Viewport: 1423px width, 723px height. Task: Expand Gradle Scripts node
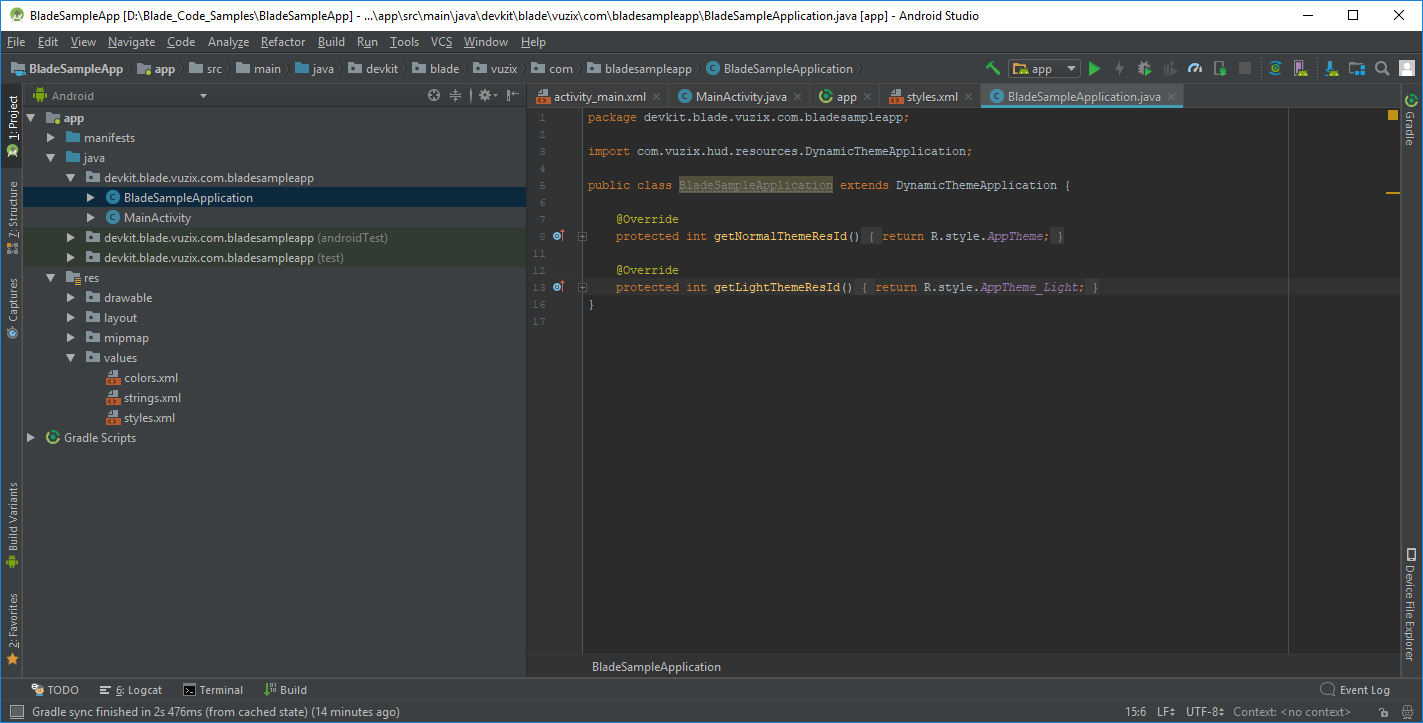pyautogui.click(x=31, y=438)
